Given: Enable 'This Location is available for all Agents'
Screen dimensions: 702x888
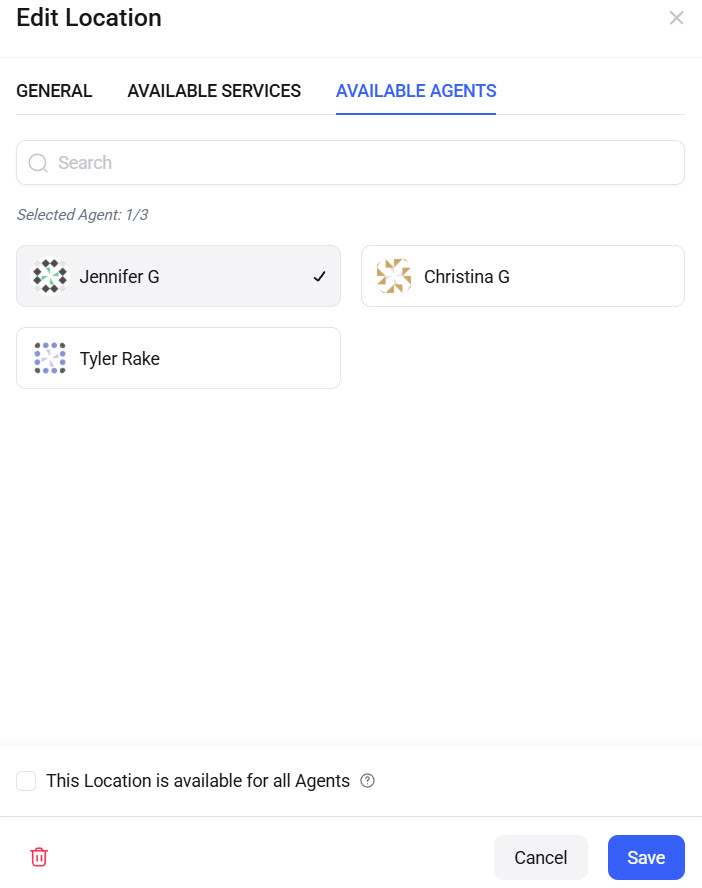Looking at the screenshot, I should (26, 780).
